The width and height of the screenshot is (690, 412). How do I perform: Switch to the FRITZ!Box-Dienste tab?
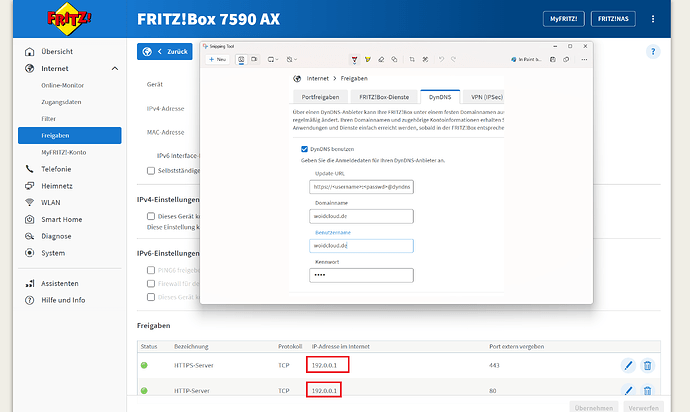(x=384, y=97)
